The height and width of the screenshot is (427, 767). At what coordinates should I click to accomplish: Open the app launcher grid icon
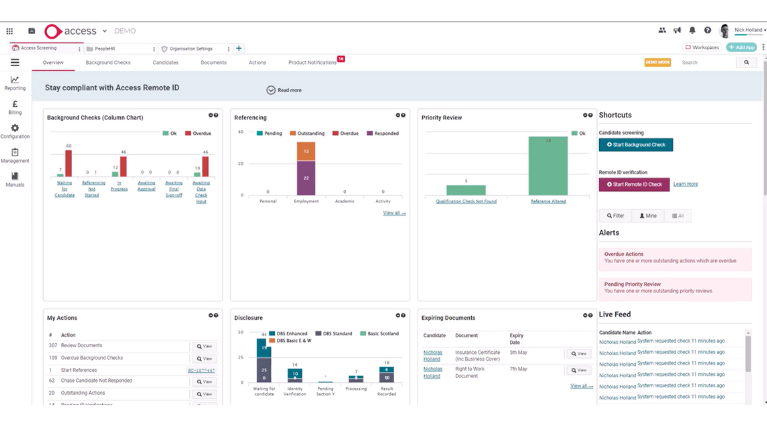point(10,31)
